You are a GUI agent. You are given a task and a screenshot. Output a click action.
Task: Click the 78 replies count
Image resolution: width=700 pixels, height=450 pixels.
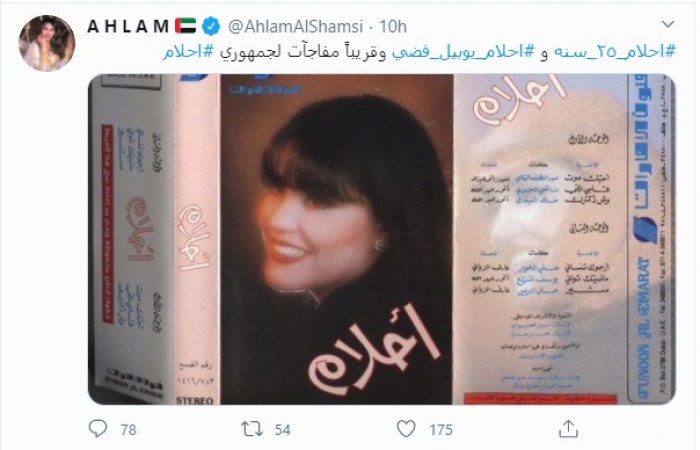[129, 430]
